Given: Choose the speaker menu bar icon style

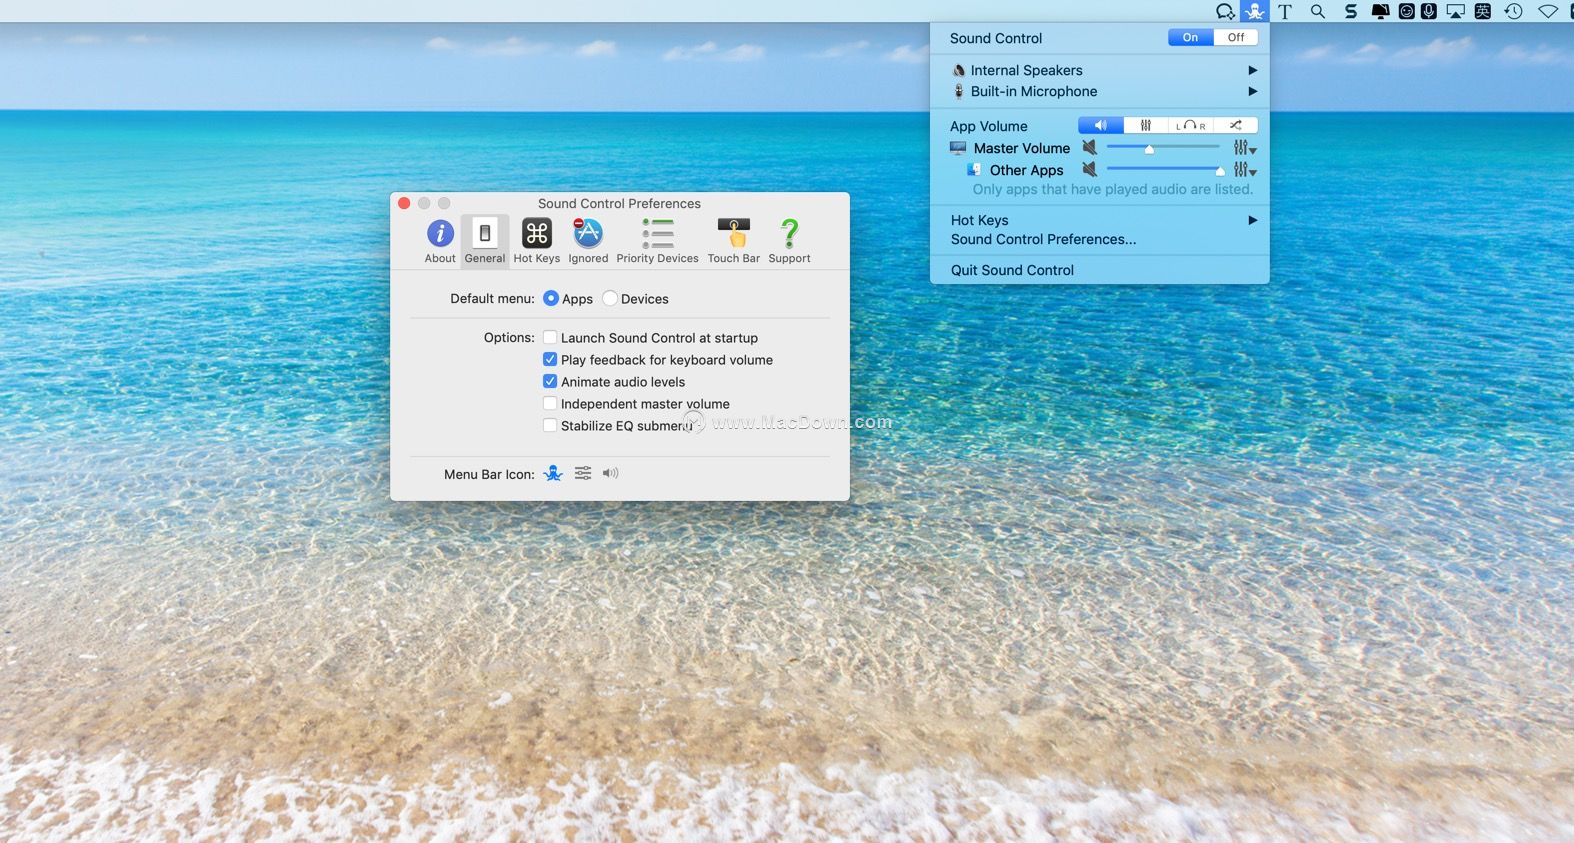Looking at the screenshot, I should coord(610,473).
